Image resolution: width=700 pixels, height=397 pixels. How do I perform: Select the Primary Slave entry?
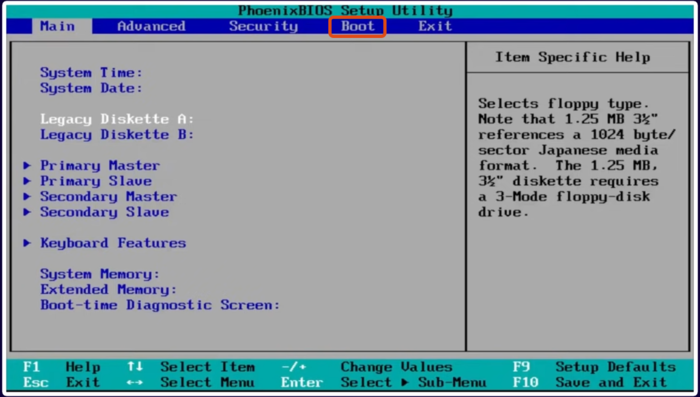[96, 181]
